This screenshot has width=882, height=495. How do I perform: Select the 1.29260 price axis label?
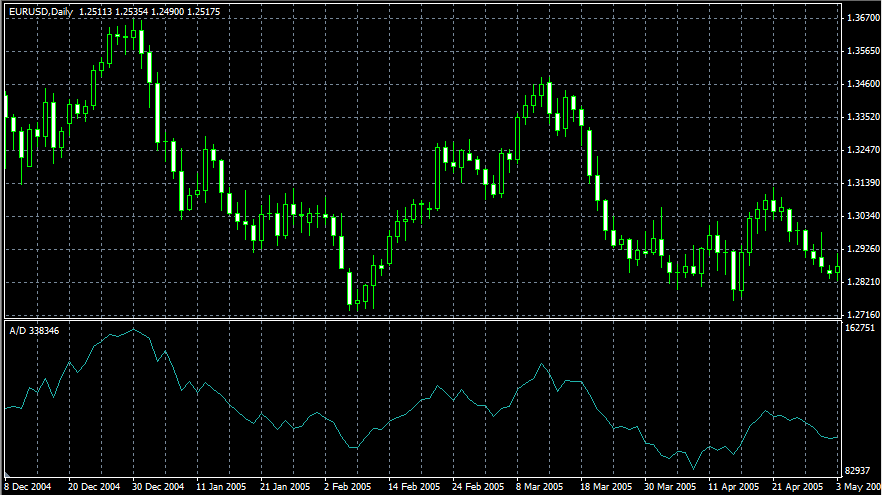click(x=863, y=249)
